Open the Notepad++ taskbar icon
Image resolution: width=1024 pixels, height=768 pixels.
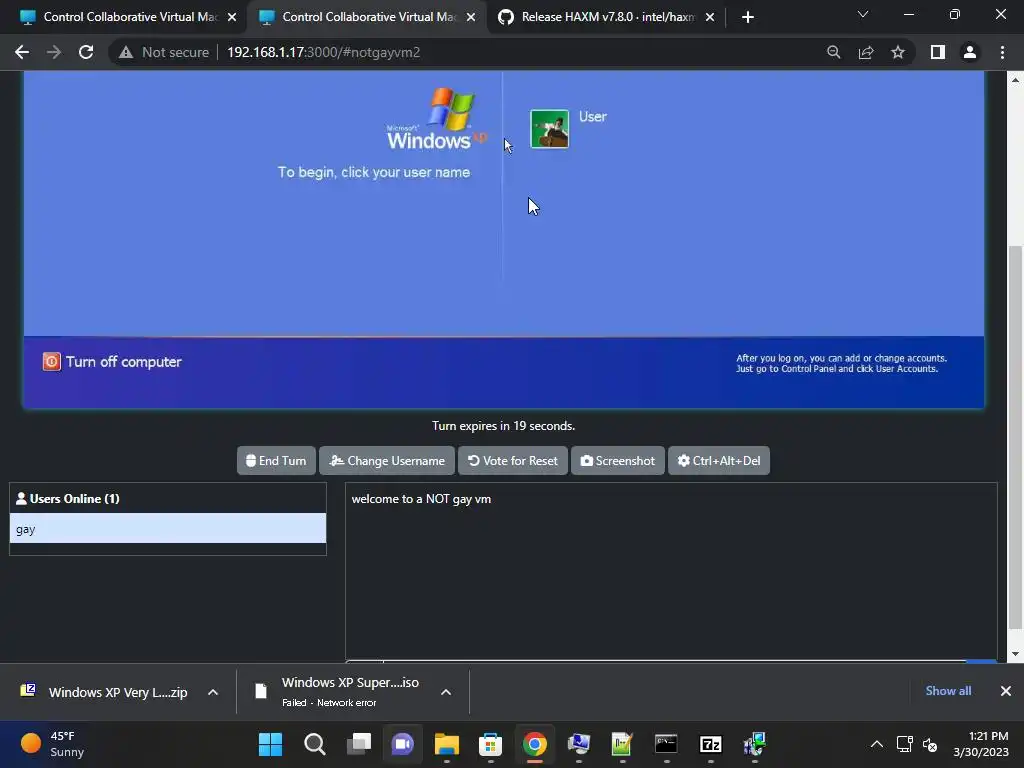click(622, 744)
